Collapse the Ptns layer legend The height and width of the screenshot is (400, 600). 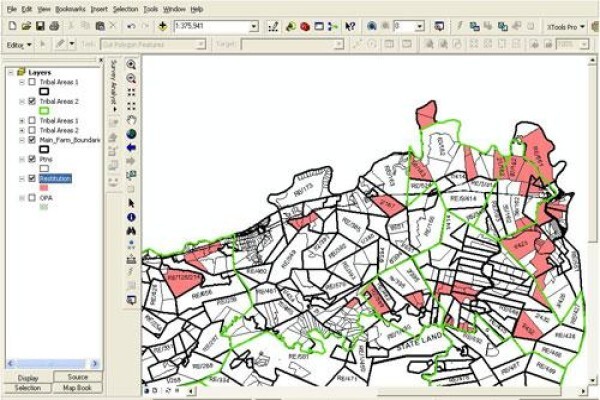click(x=22, y=159)
